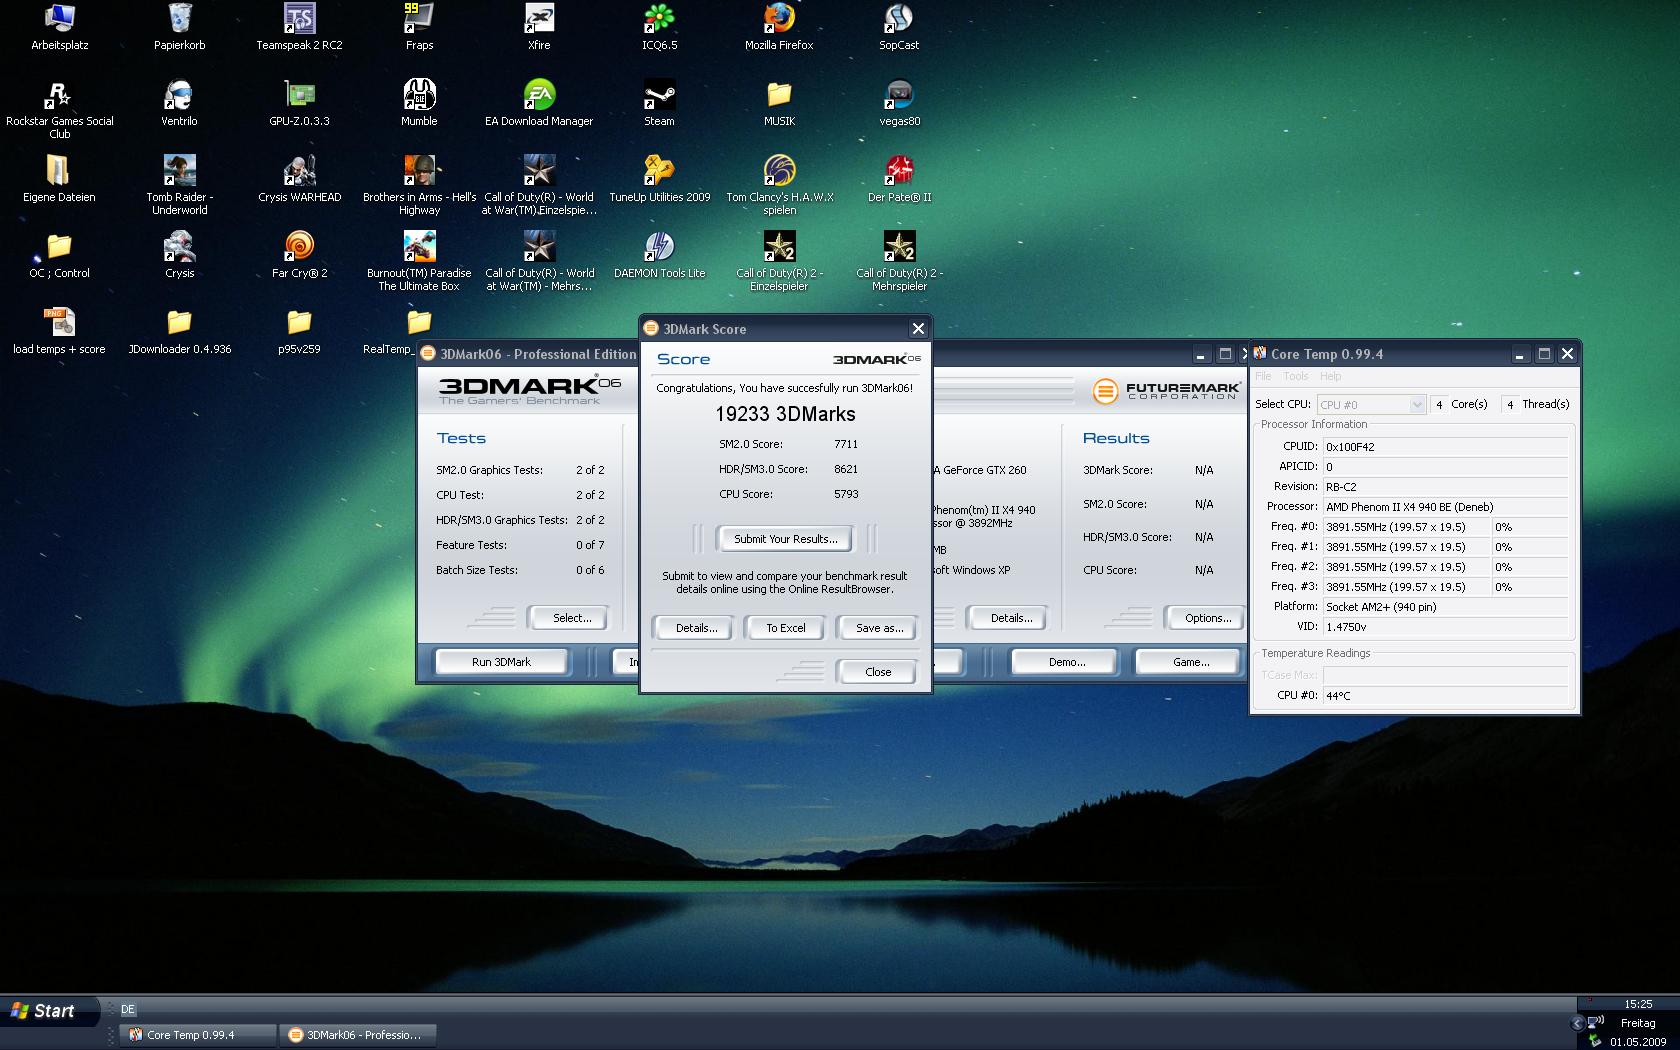The width and height of the screenshot is (1680, 1050).
Task: Click the Submit Your Results button
Action: tap(785, 539)
